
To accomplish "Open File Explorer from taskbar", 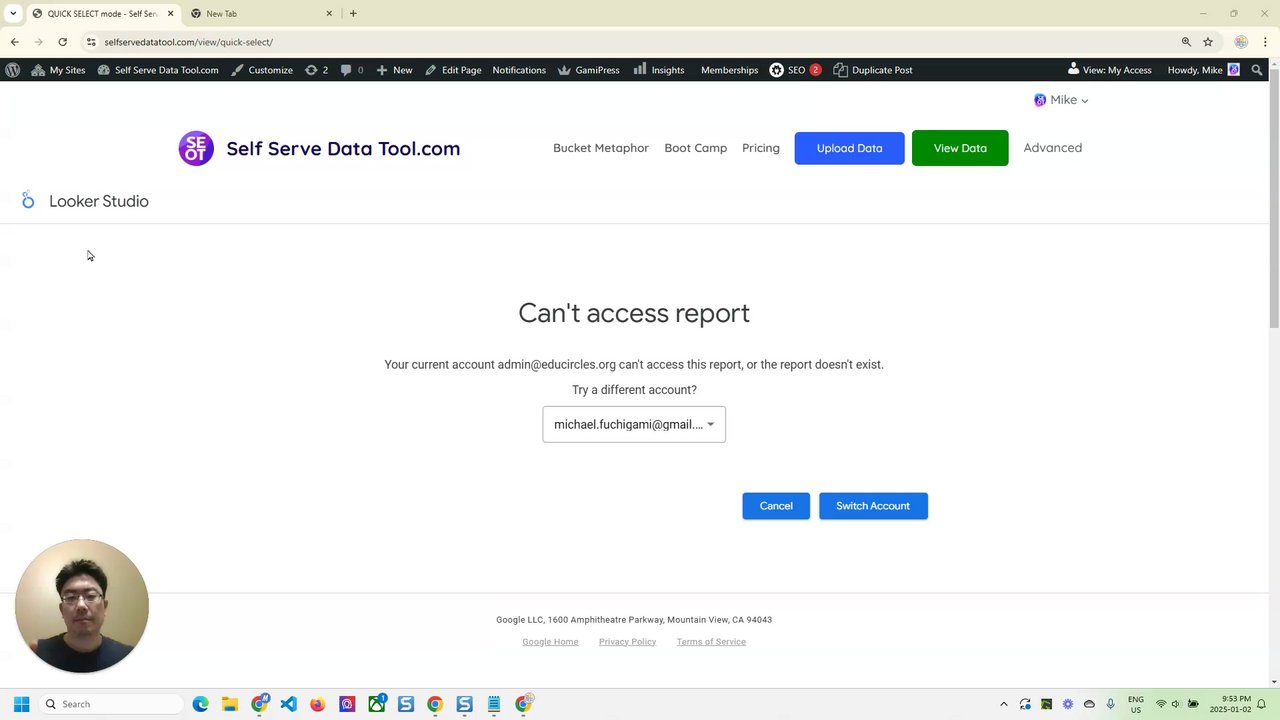I will (x=229, y=704).
